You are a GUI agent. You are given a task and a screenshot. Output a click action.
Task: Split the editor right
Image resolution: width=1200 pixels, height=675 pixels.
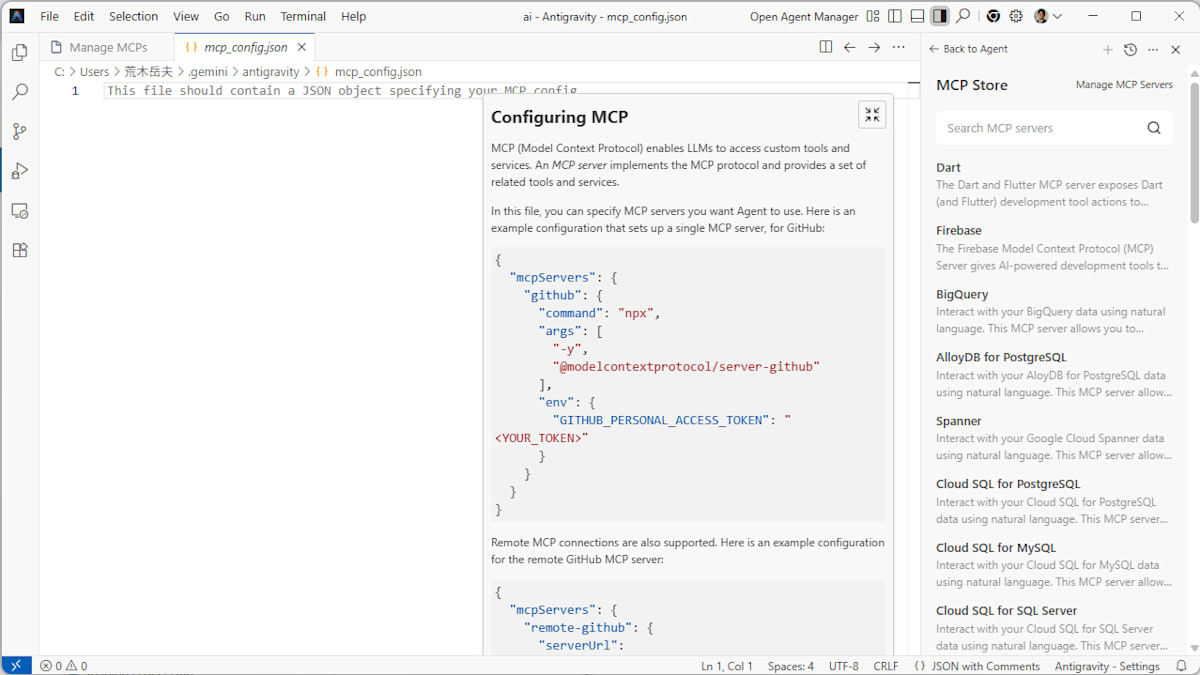(825, 47)
